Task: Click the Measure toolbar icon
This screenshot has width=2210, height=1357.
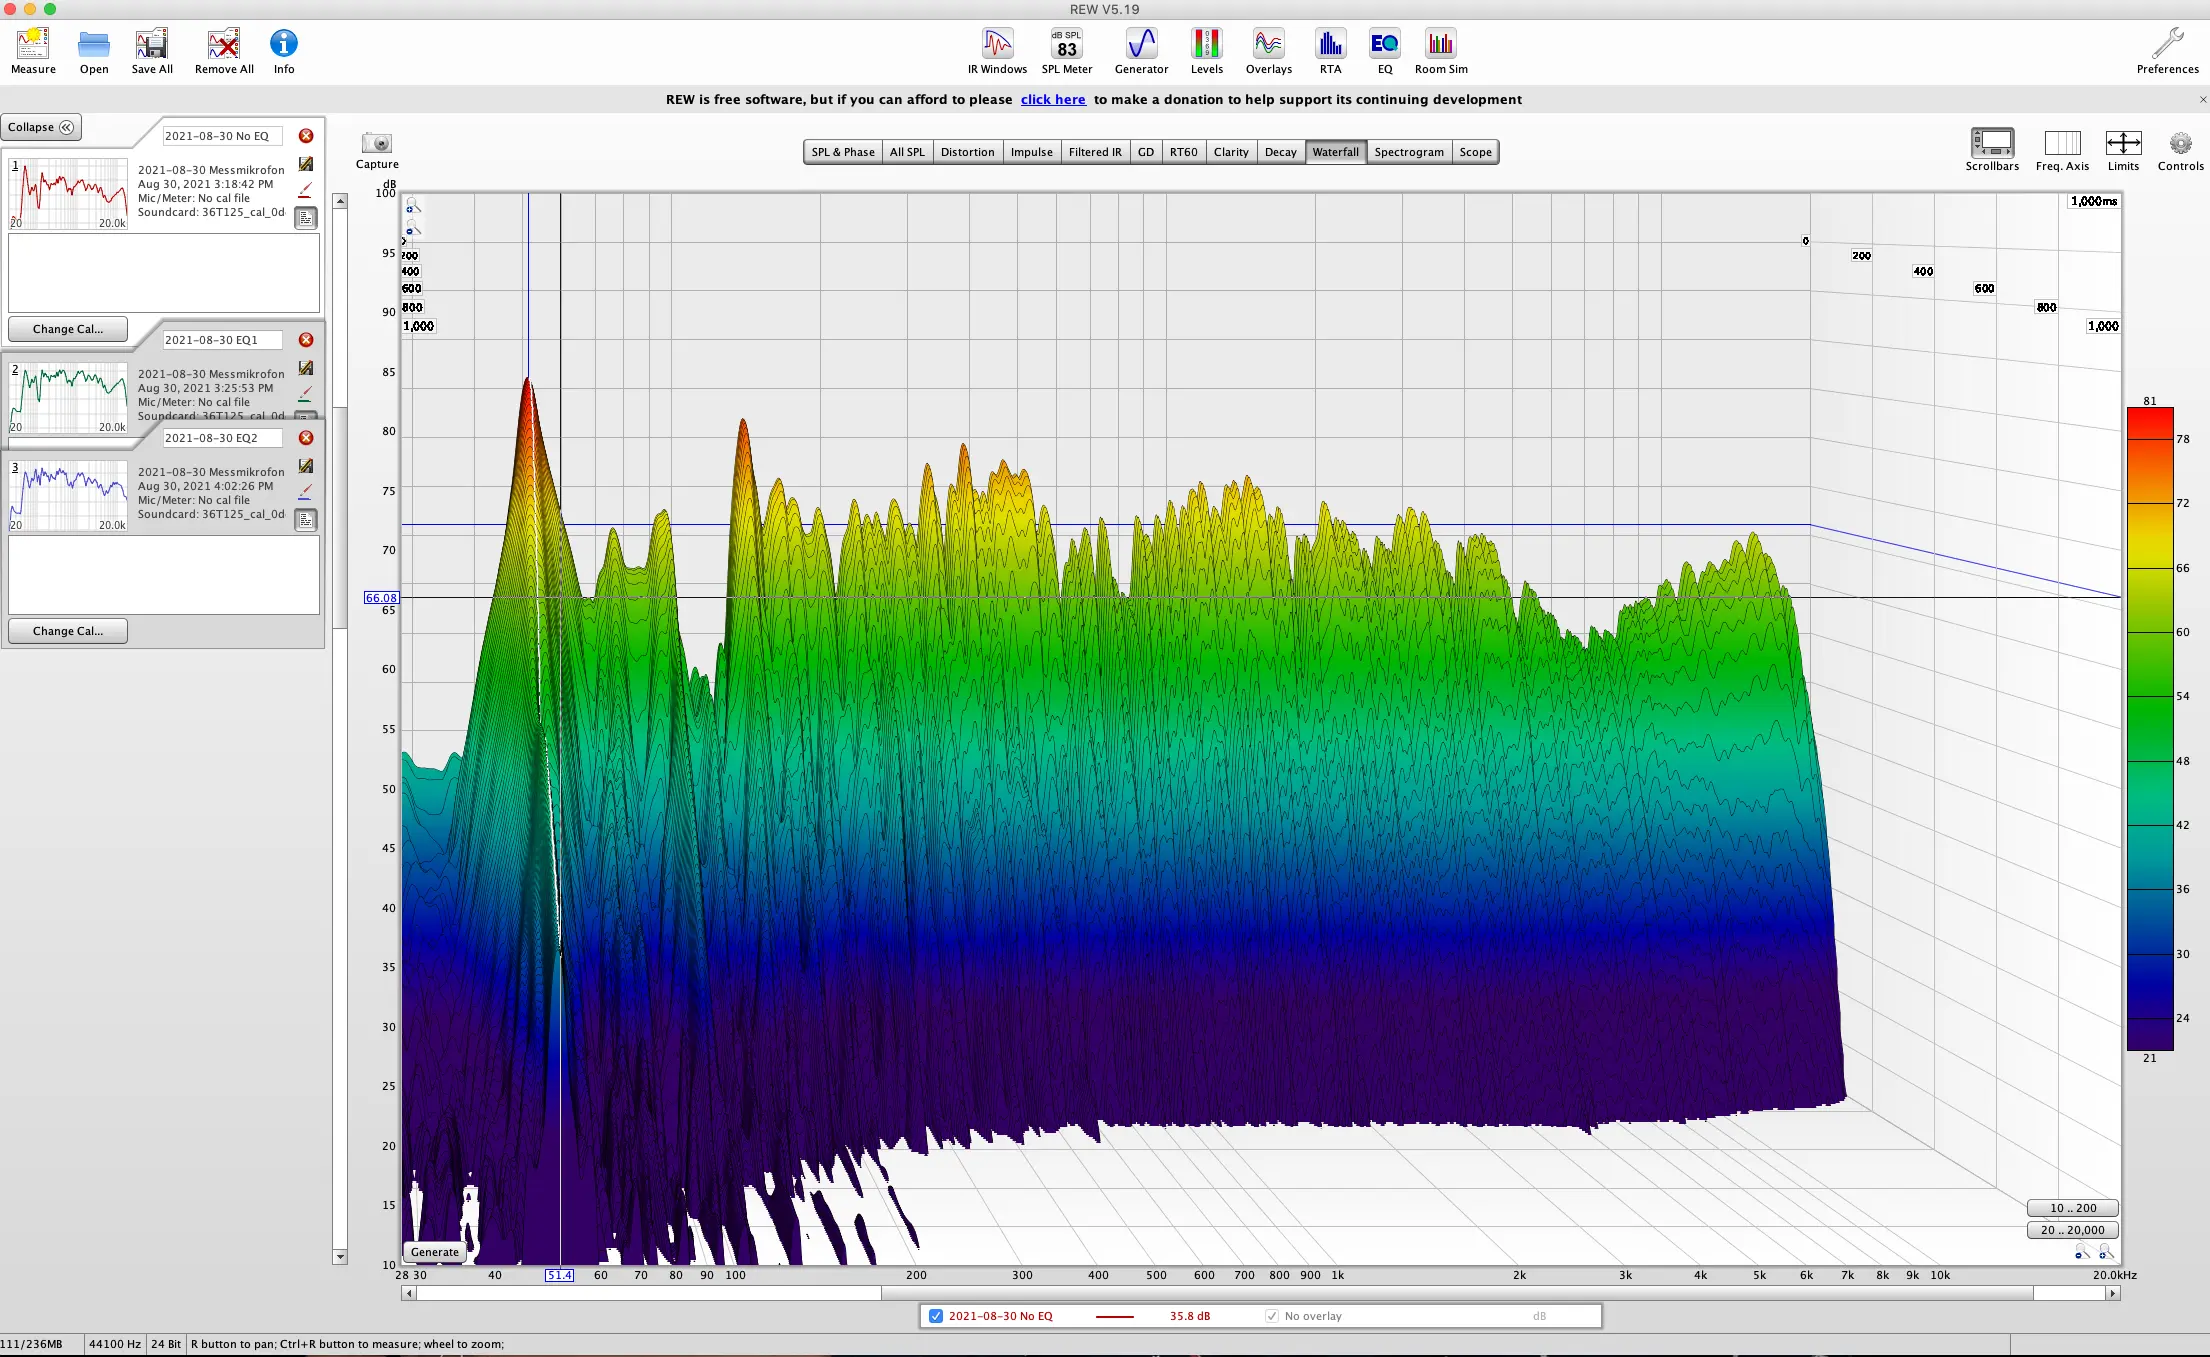Action: click(33, 44)
